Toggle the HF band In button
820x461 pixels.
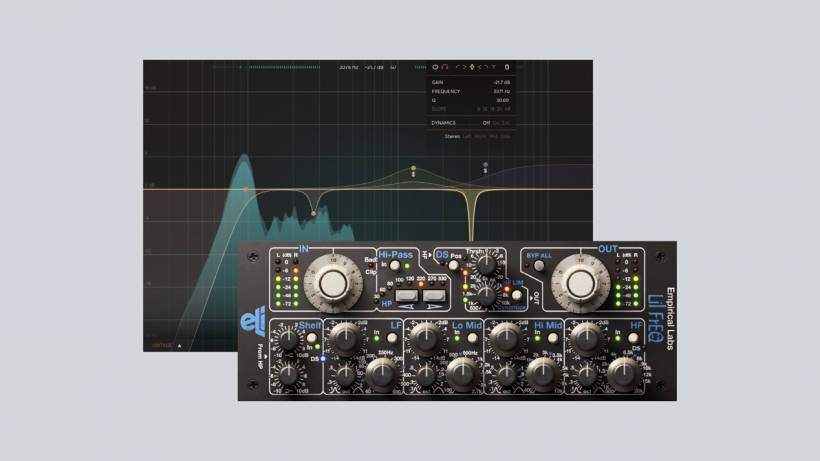(633, 338)
